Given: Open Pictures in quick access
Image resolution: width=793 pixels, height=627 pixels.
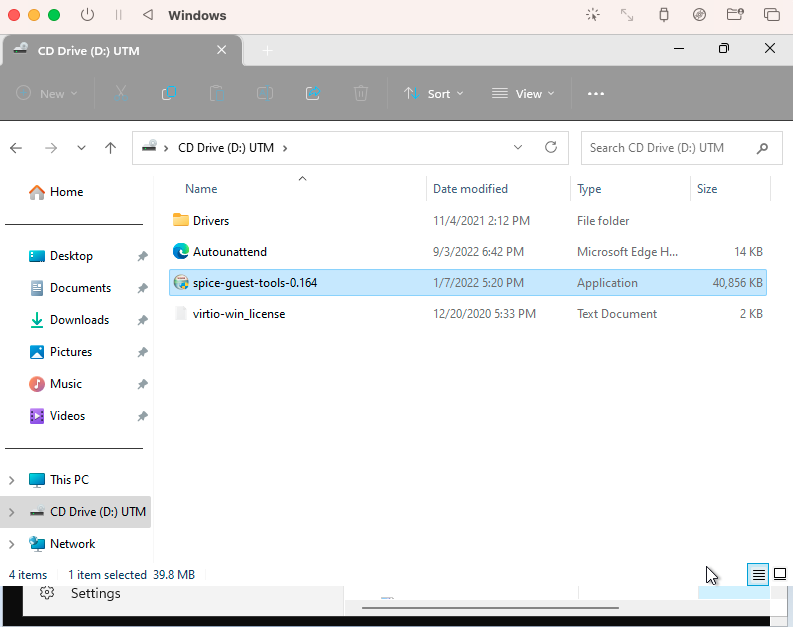Looking at the screenshot, I should tap(61, 352).
